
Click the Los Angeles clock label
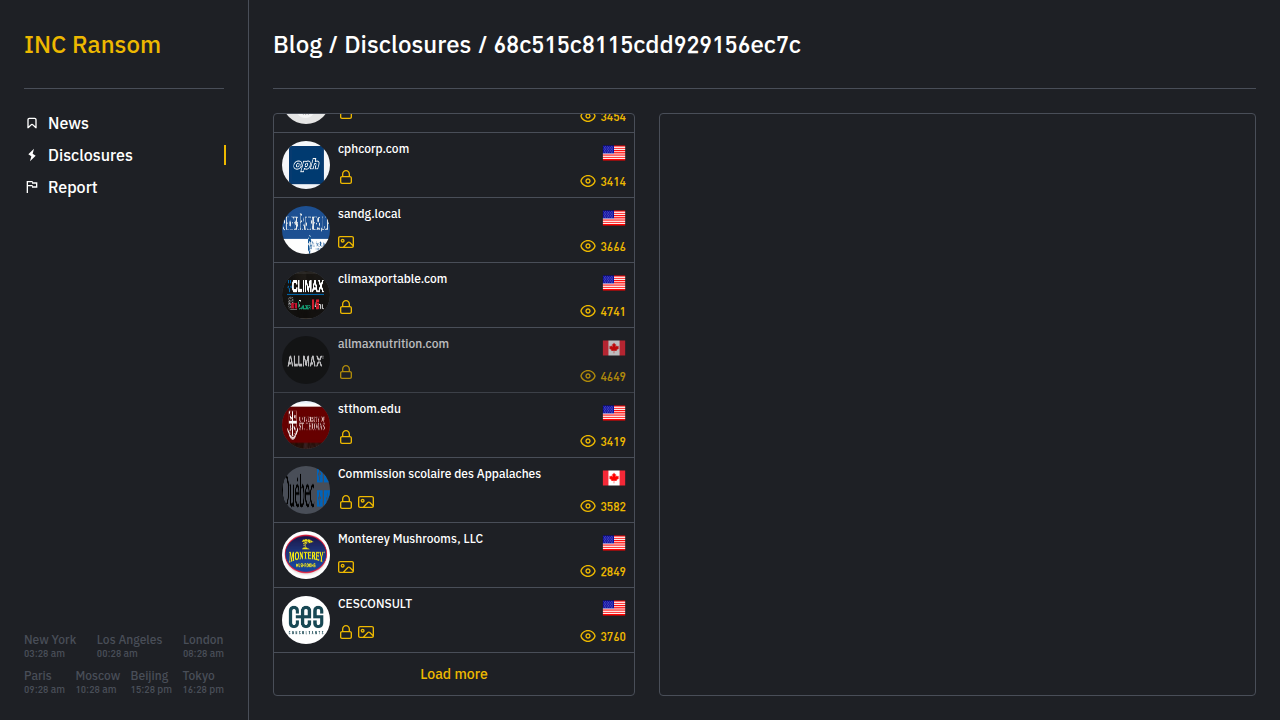129,640
